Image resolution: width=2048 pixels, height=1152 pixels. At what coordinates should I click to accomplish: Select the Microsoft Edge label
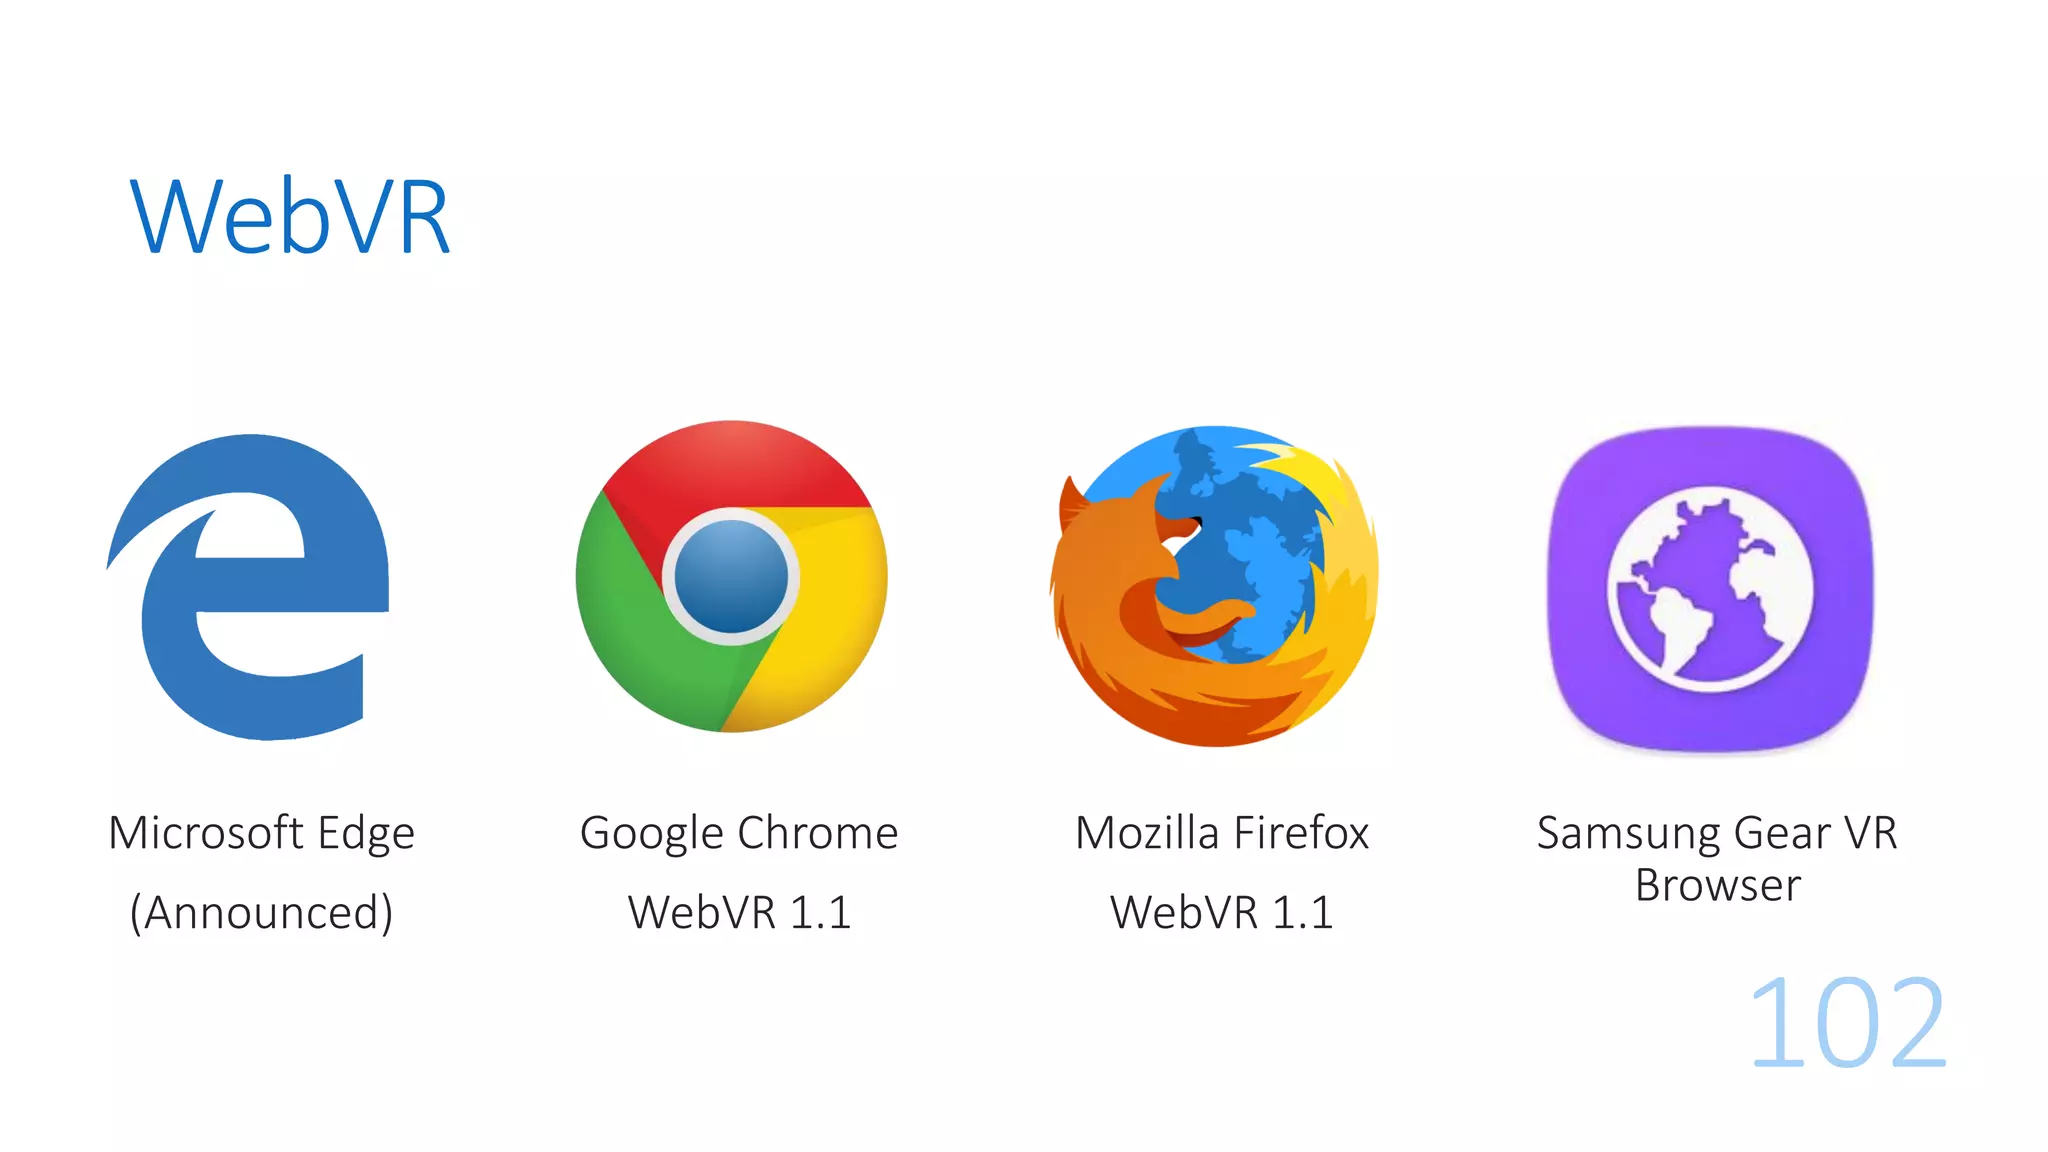point(262,833)
